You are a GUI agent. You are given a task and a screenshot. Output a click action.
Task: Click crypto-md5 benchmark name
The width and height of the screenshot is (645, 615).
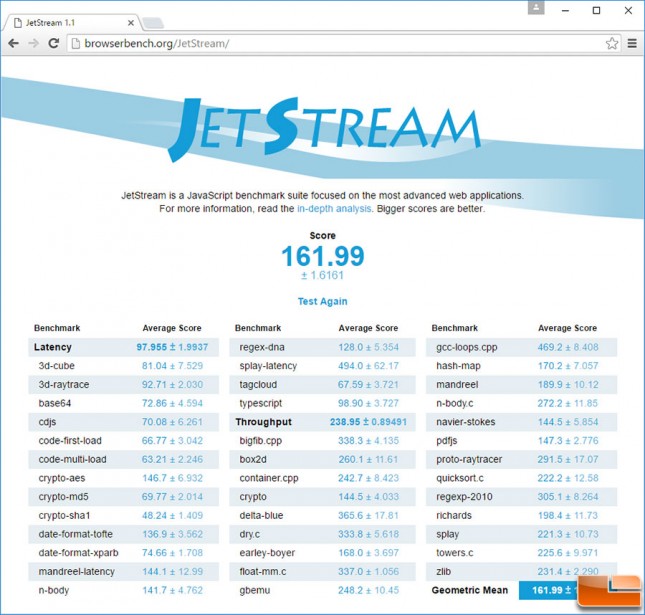tap(63, 497)
